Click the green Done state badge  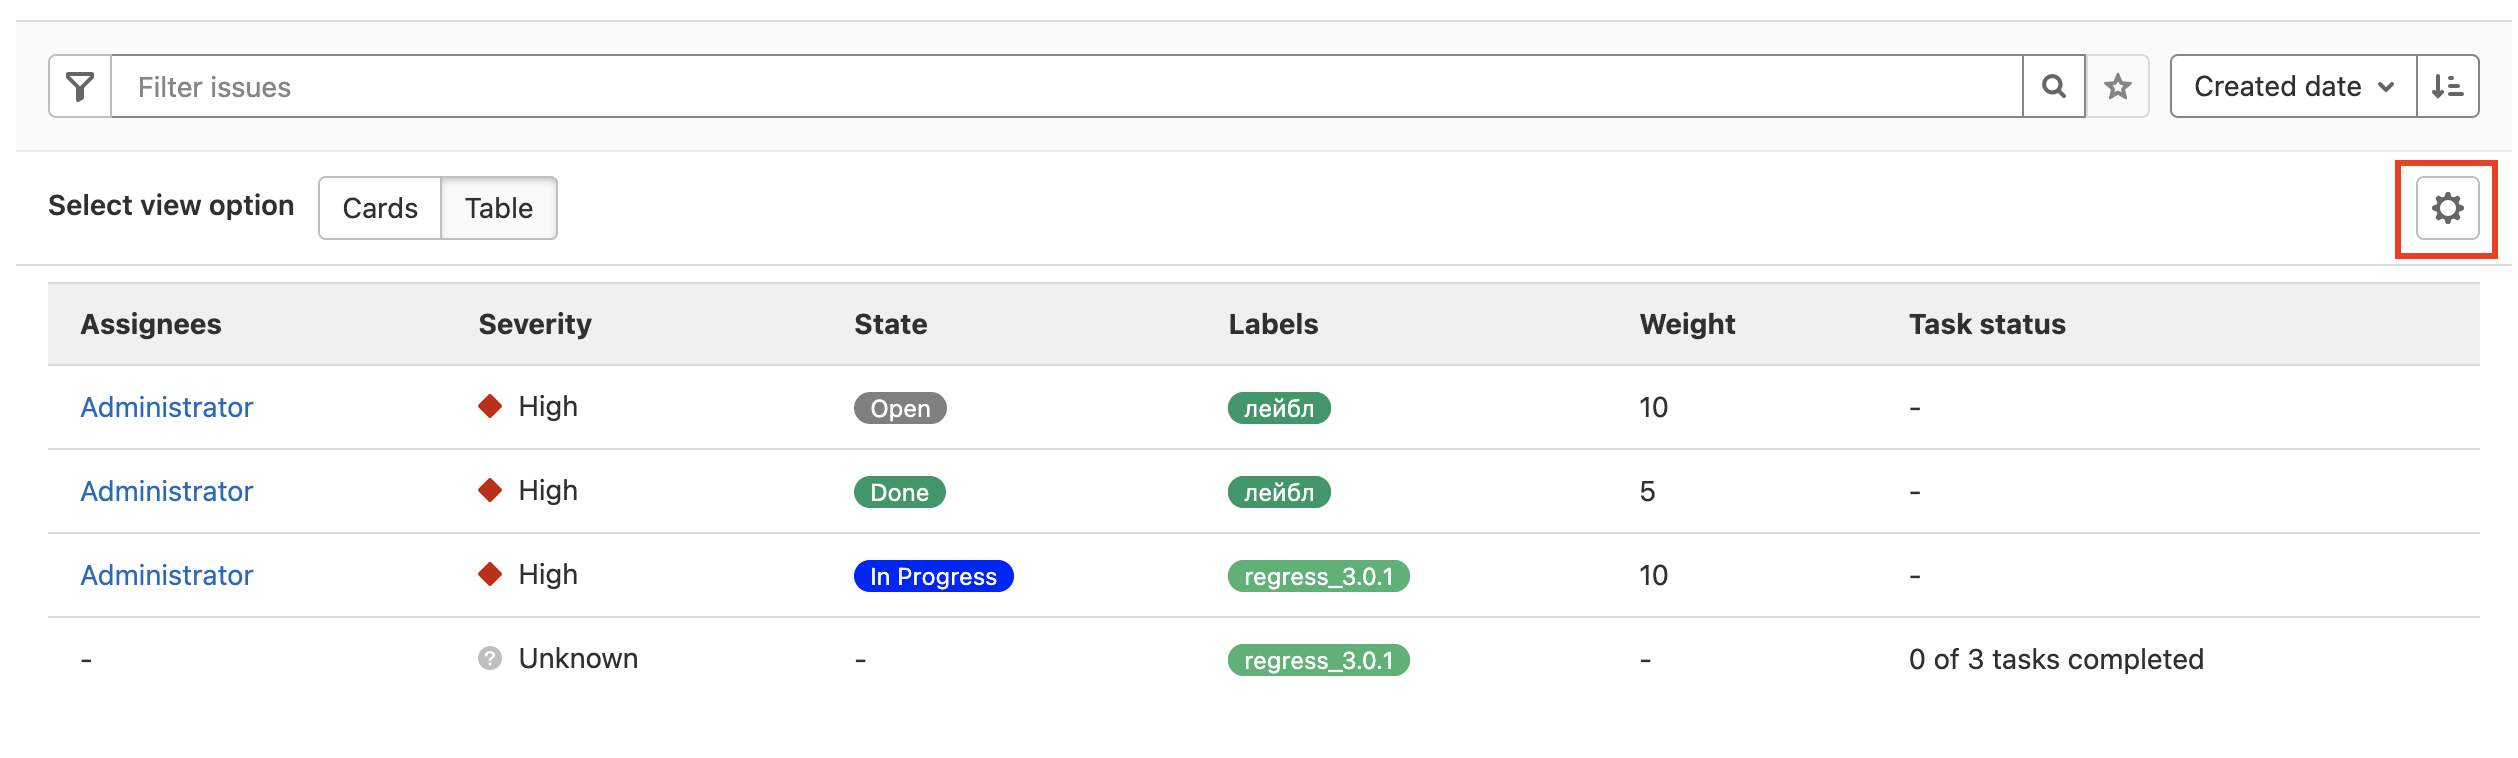tap(899, 492)
